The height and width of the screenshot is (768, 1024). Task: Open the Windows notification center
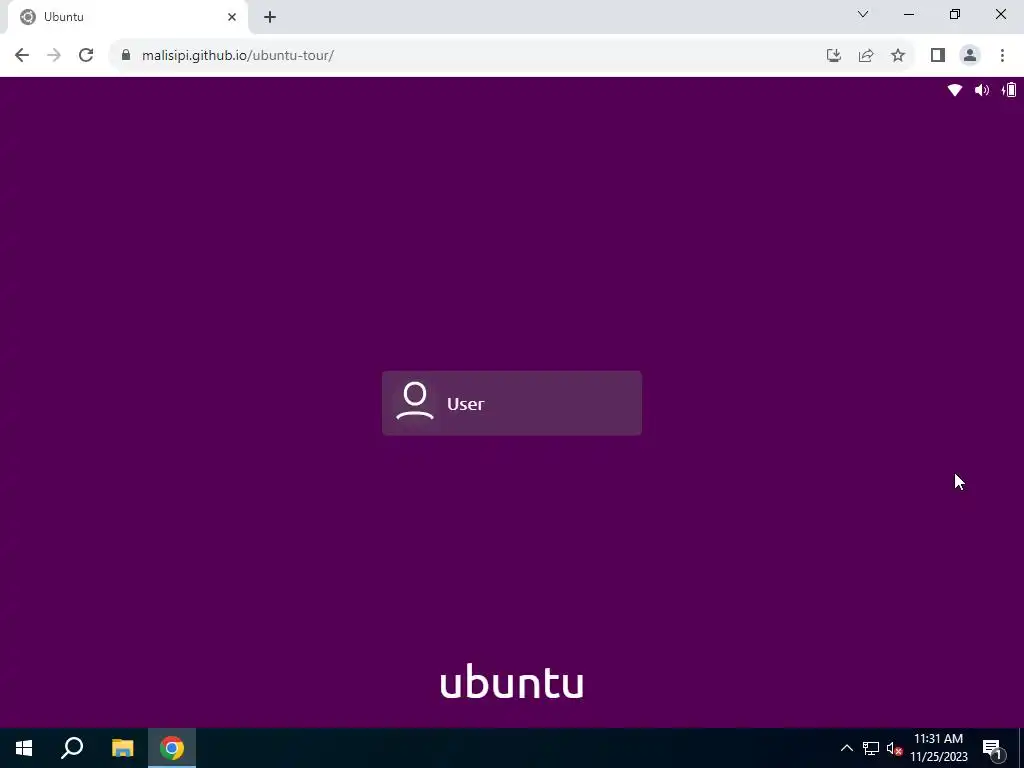993,748
